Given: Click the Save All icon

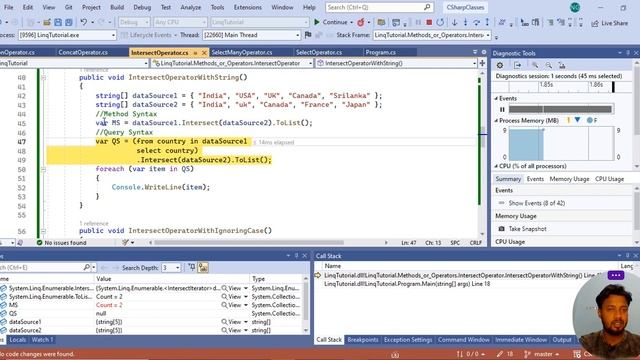Looking at the screenshot, I should [x=69, y=22].
